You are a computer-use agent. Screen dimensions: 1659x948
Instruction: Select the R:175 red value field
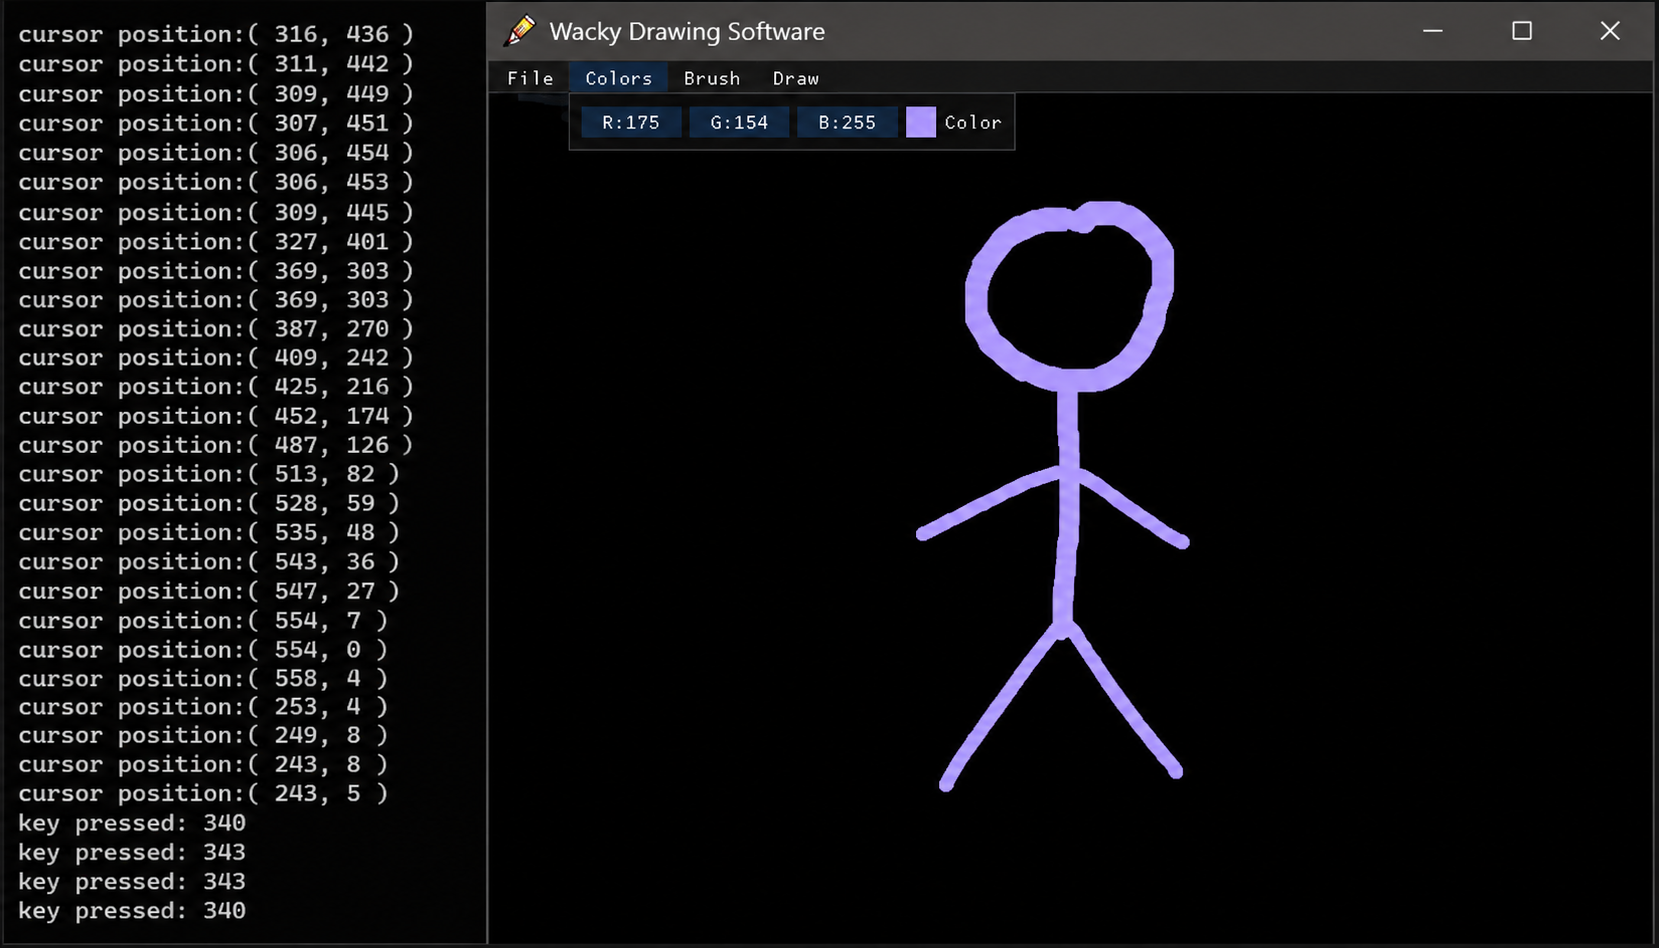click(631, 122)
